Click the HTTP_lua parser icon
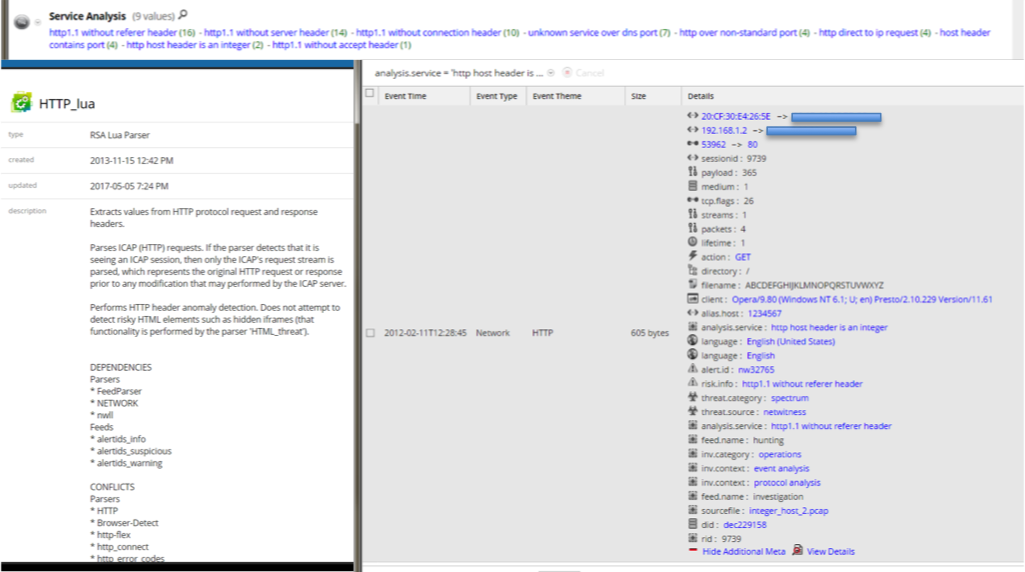 pos(21,102)
